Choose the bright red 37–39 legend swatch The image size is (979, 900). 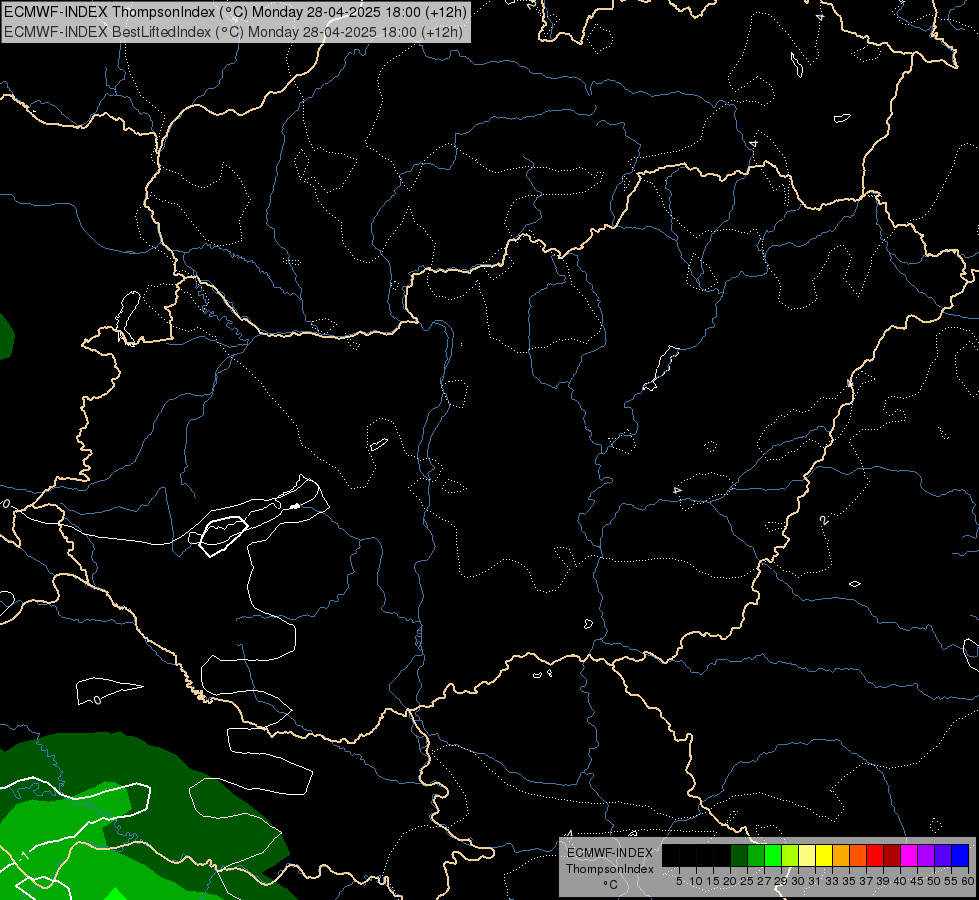point(874,856)
